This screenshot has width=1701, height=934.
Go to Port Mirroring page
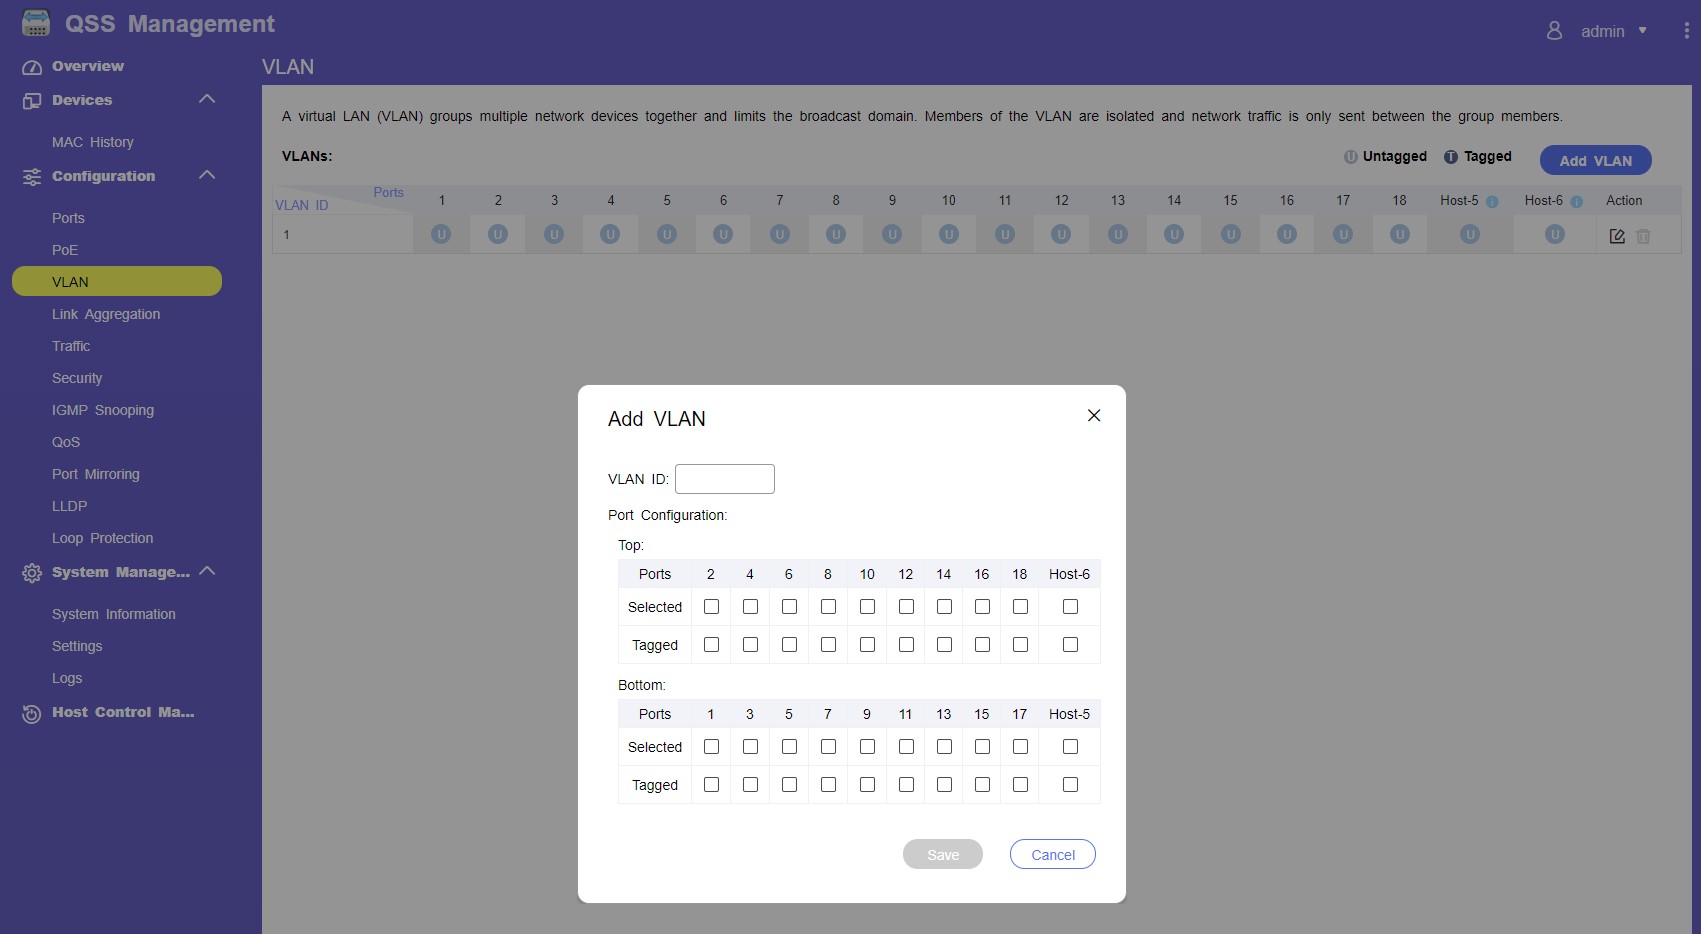click(96, 474)
